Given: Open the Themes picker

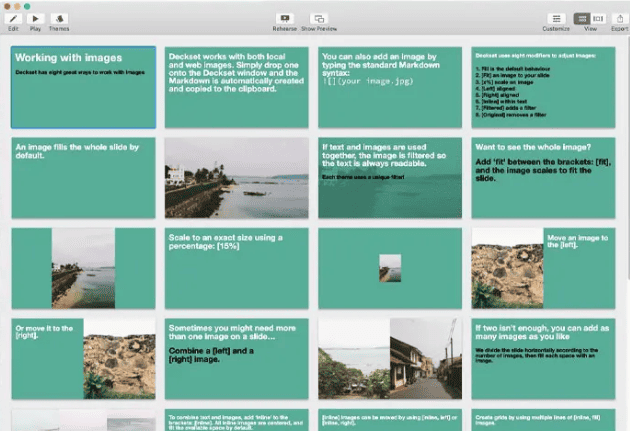Looking at the screenshot, I should tap(59, 18).
